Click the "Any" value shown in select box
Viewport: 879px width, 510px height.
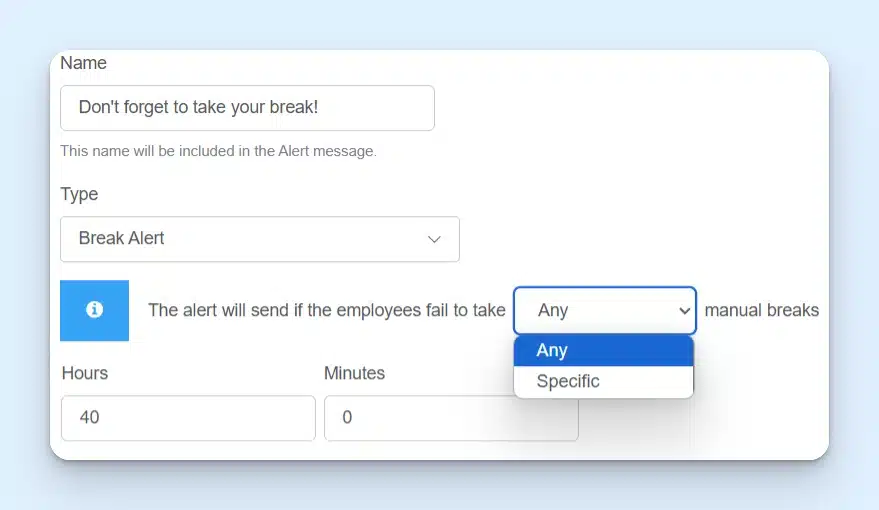[x=553, y=310]
